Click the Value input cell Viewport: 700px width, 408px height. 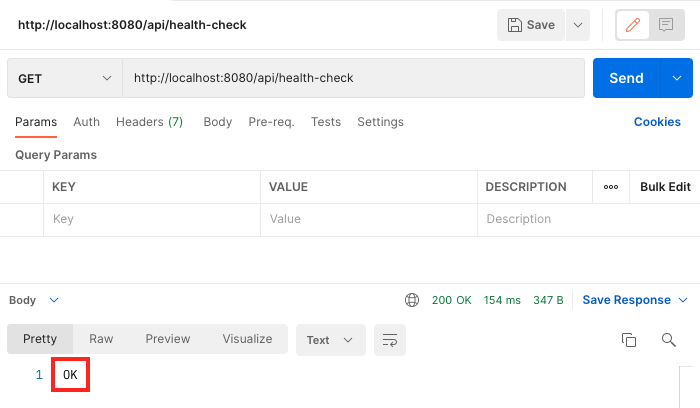pyautogui.click(x=369, y=219)
